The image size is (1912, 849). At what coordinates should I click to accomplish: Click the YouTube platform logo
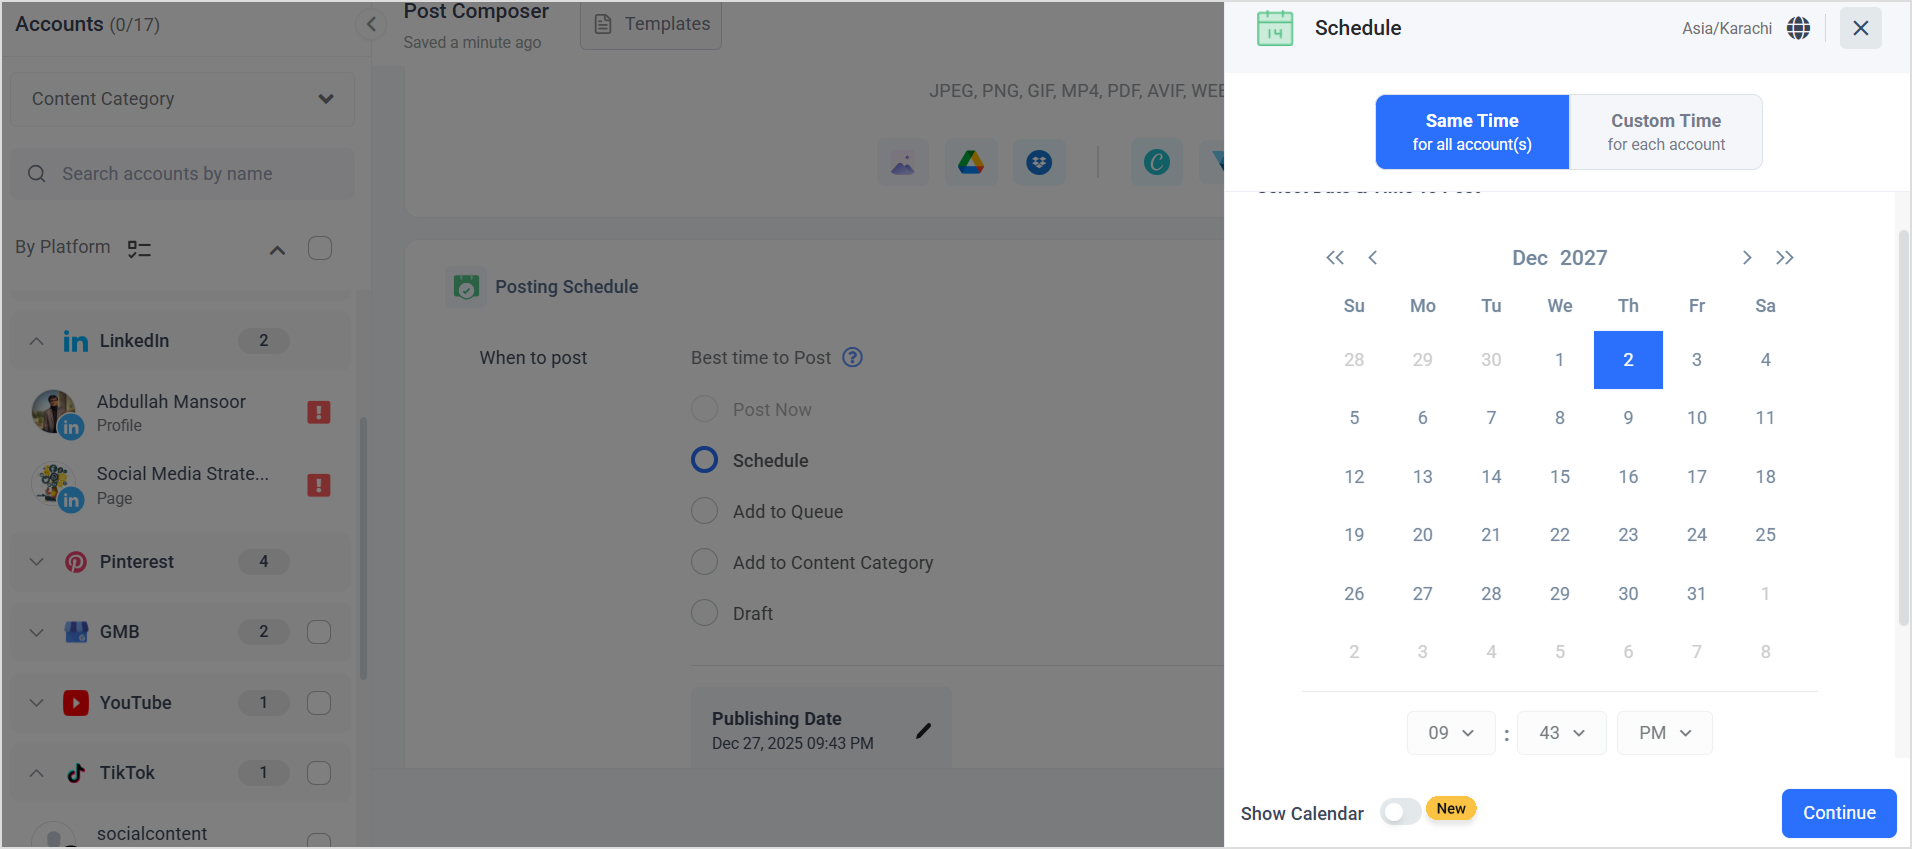point(76,703)
